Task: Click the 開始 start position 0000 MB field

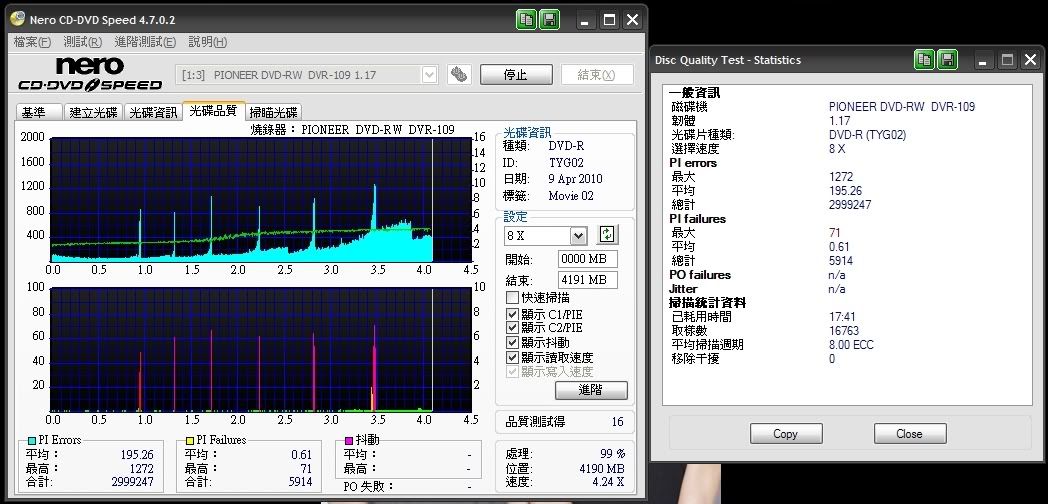Action: (587, 259)
